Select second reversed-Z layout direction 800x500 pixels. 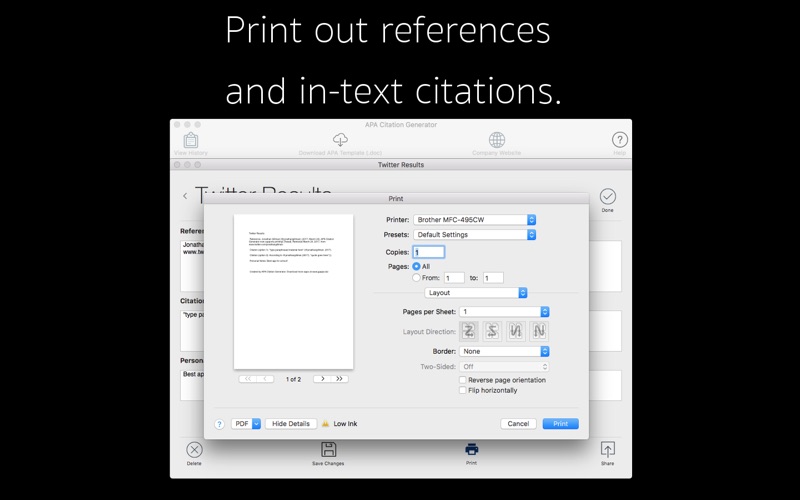click(492, 332)
